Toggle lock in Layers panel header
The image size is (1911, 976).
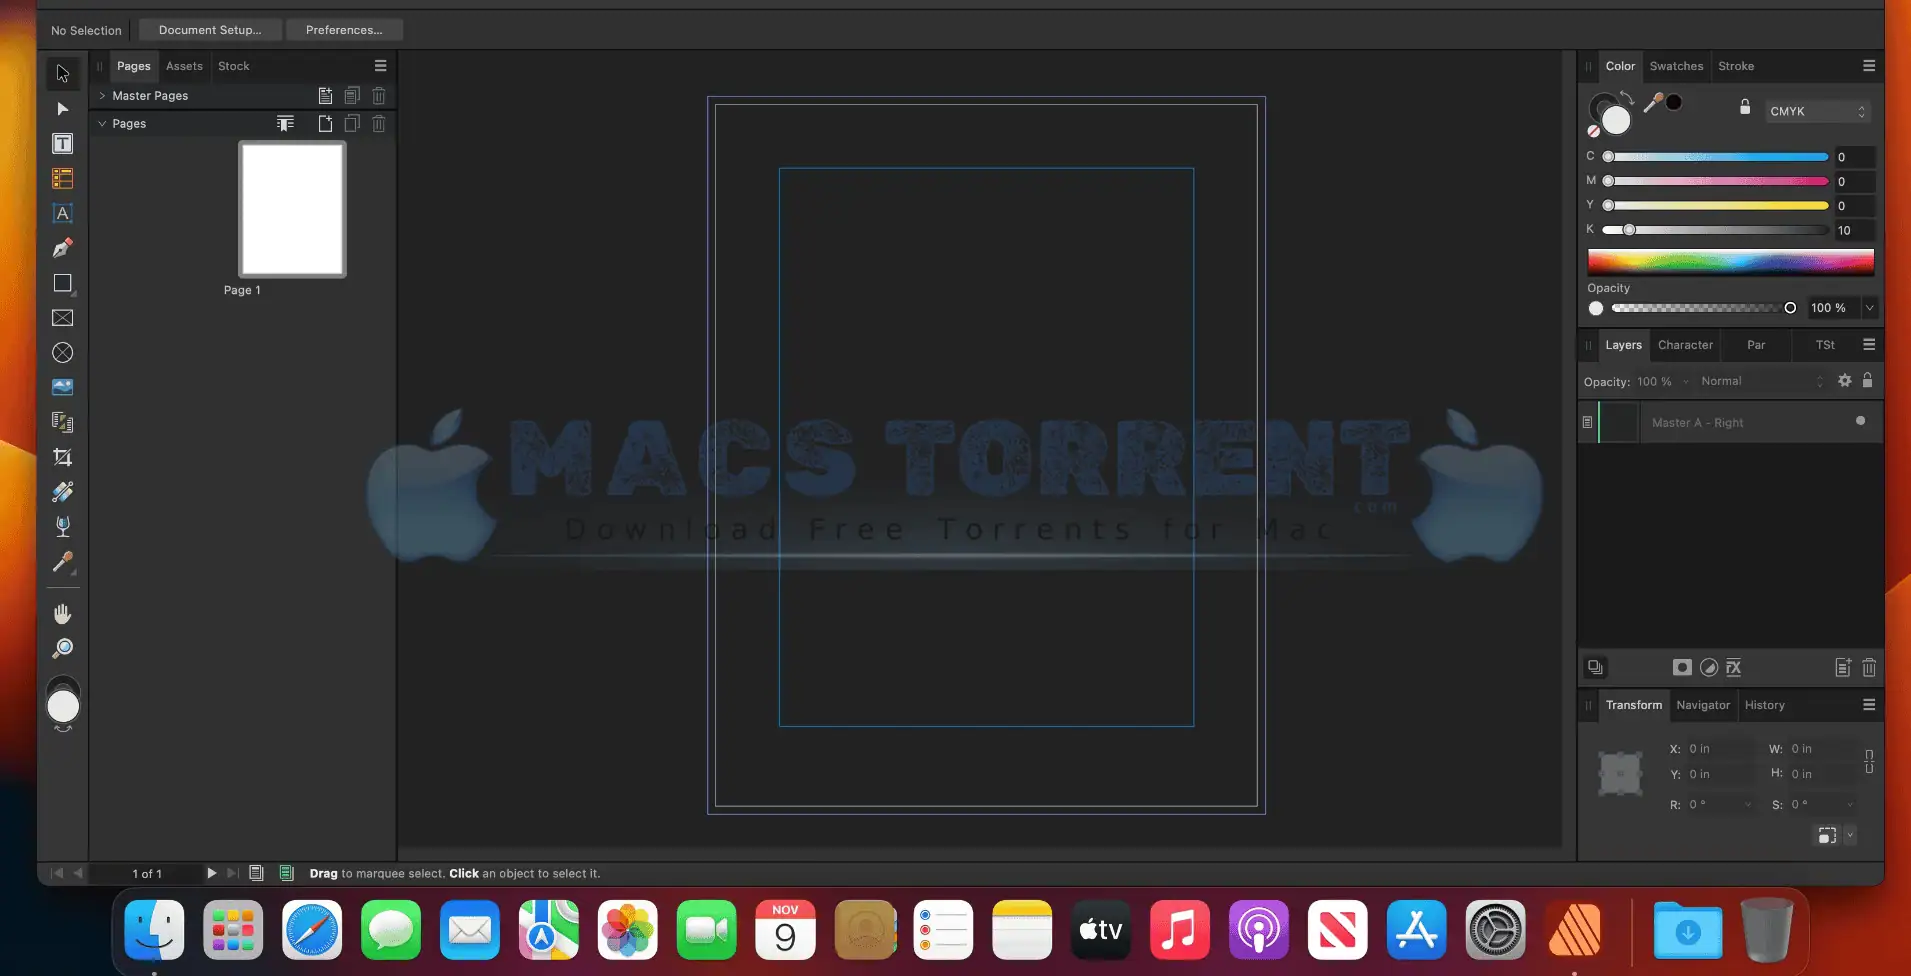1867,380
